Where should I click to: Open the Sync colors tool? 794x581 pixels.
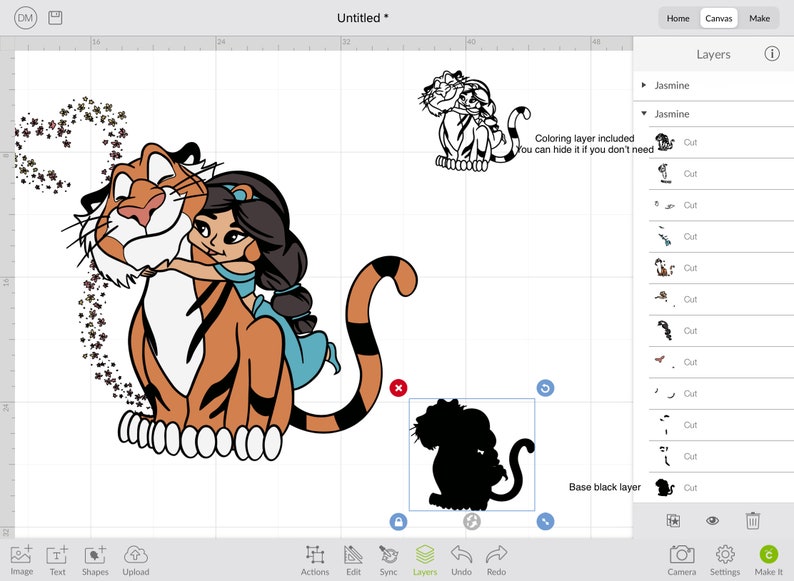[x=388, y=560]
